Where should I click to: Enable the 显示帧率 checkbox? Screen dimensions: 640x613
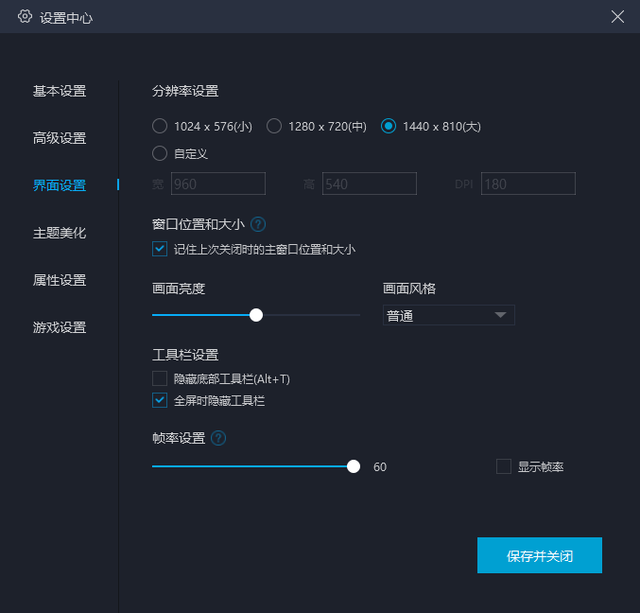(x=504, y=467)
